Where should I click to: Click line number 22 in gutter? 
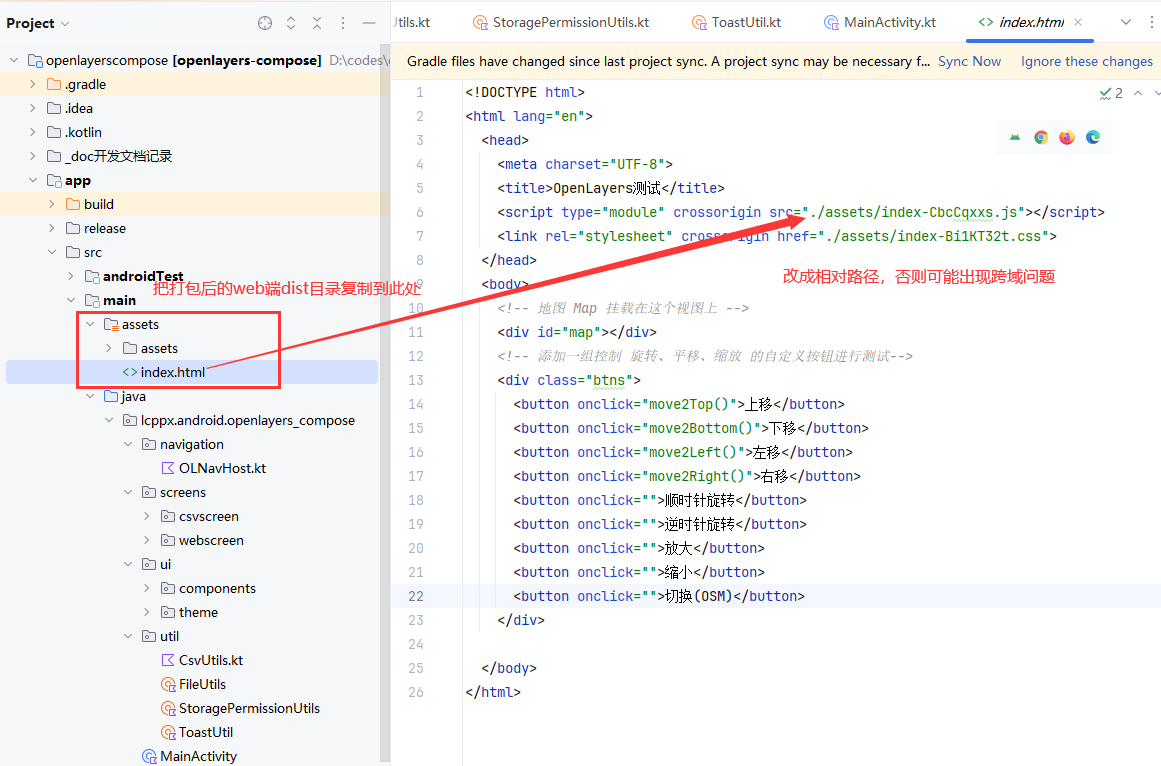point(416,596)
